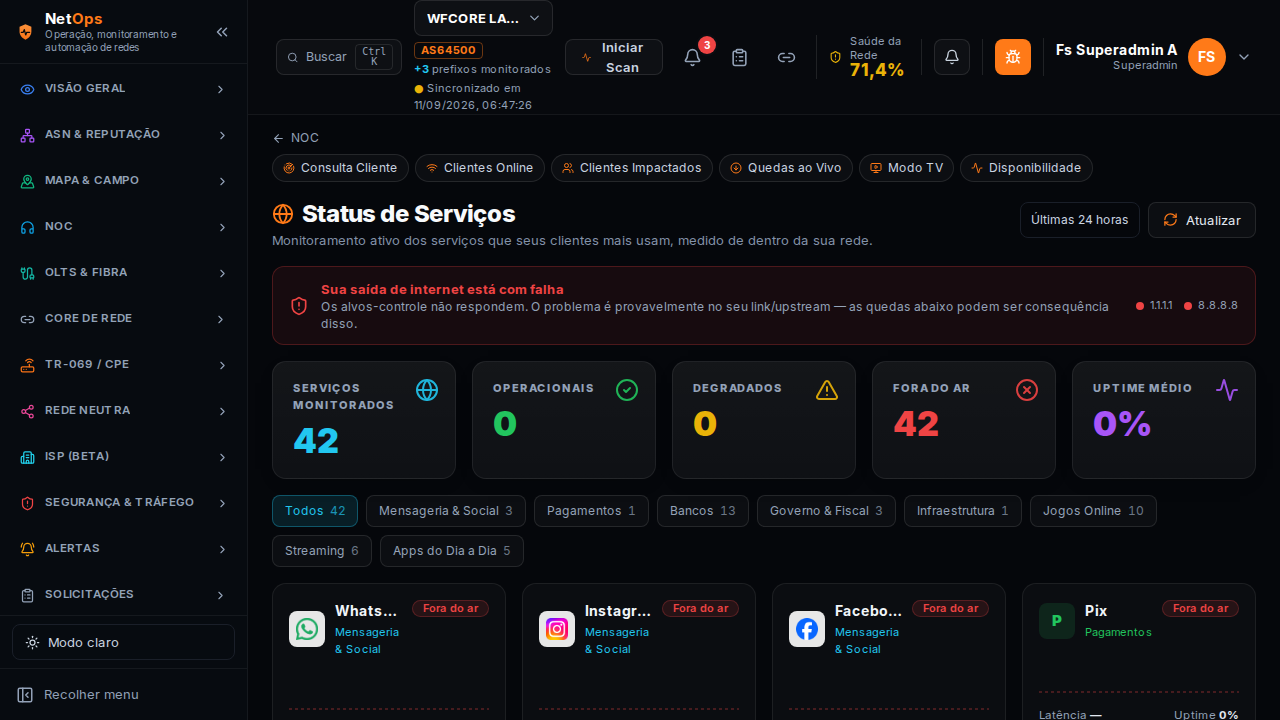Image resolution: width=1280 pixels, height=720 pixels.
Task: Click the Facebook service icon
Action: point(807,629)
